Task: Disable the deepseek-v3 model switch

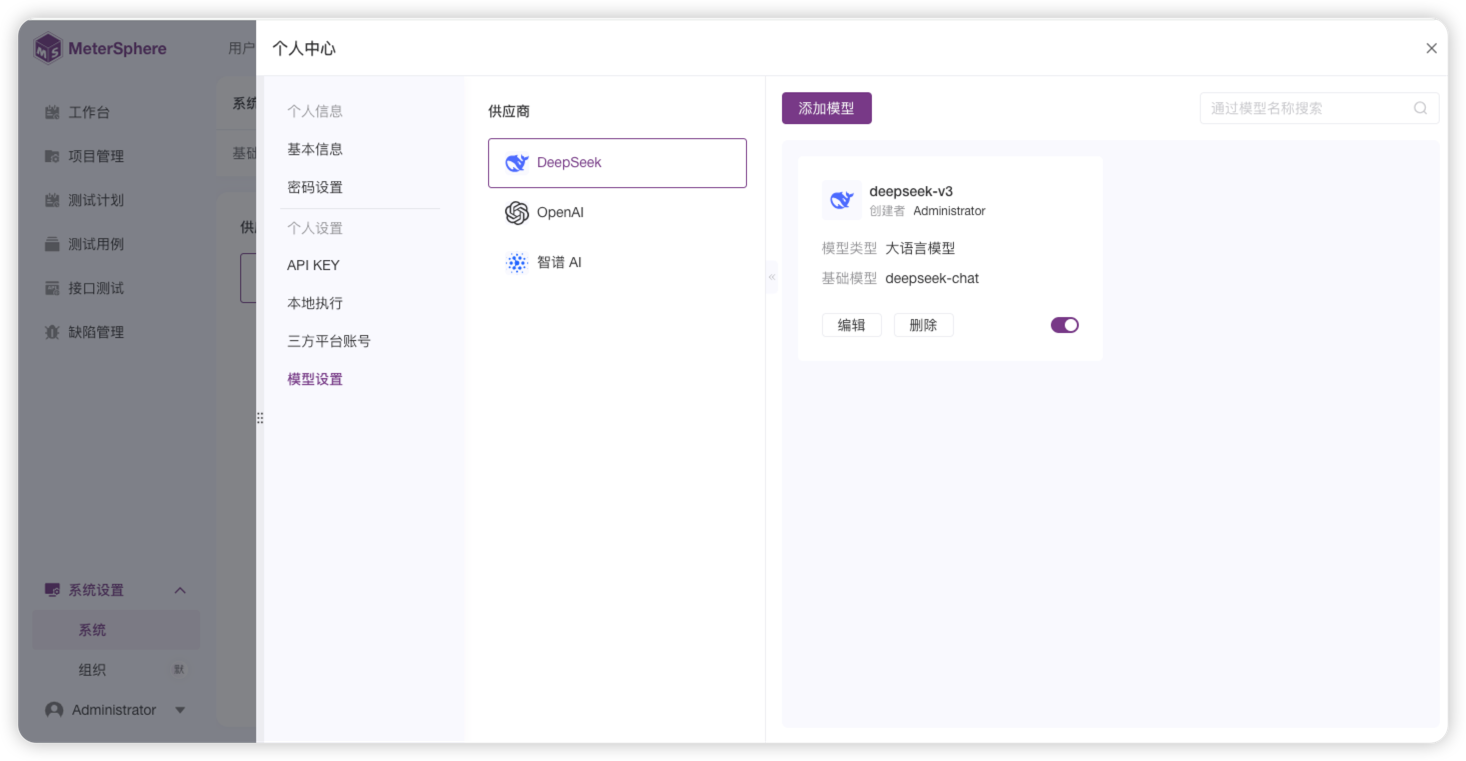Action: 1065,325
